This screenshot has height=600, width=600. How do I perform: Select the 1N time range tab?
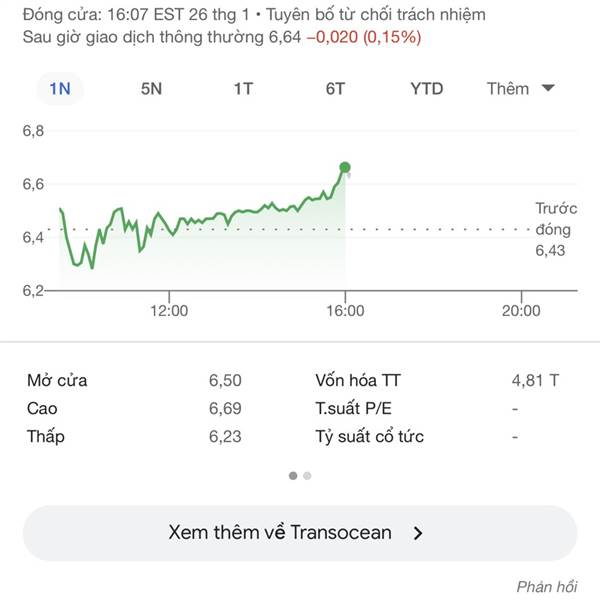(x=60, y=89)
